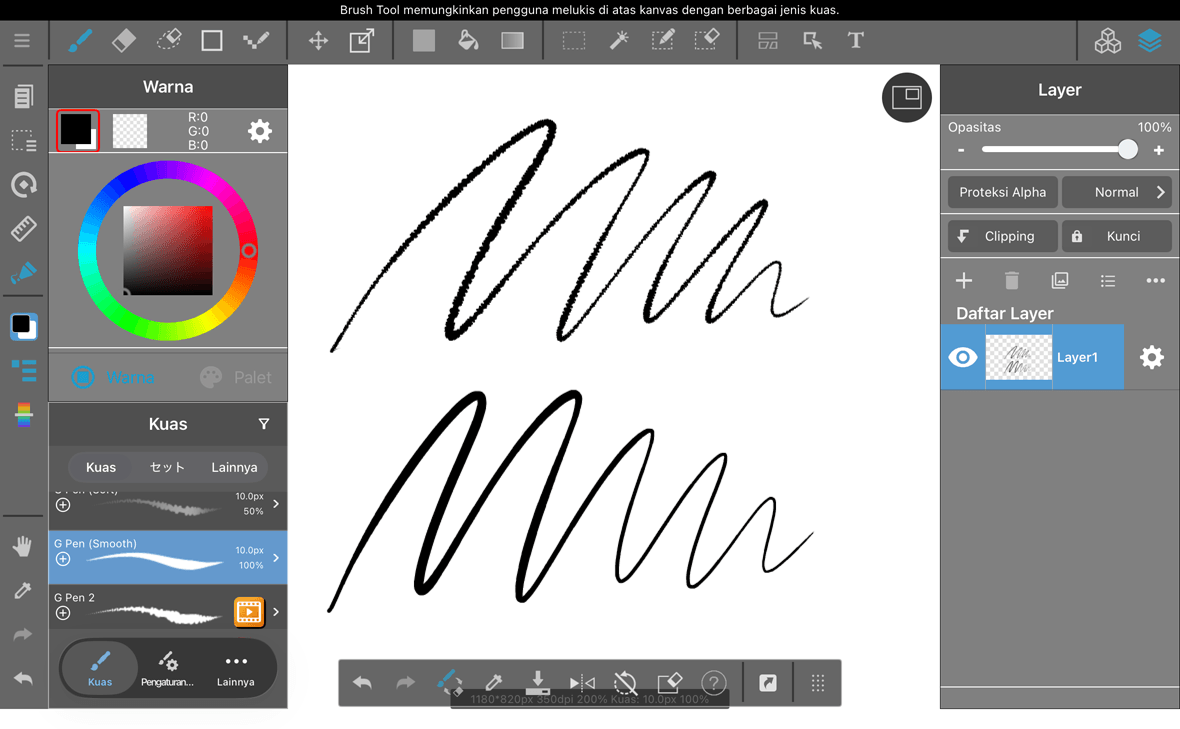
Task: Switch to the Kuas brush tab
Action: [x=101, y=467]
